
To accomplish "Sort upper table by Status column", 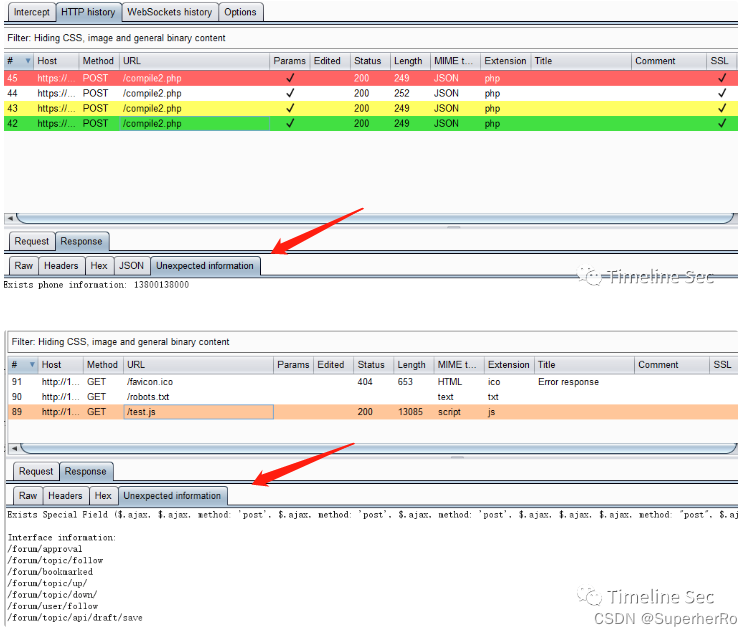I will tap(369, 61).
